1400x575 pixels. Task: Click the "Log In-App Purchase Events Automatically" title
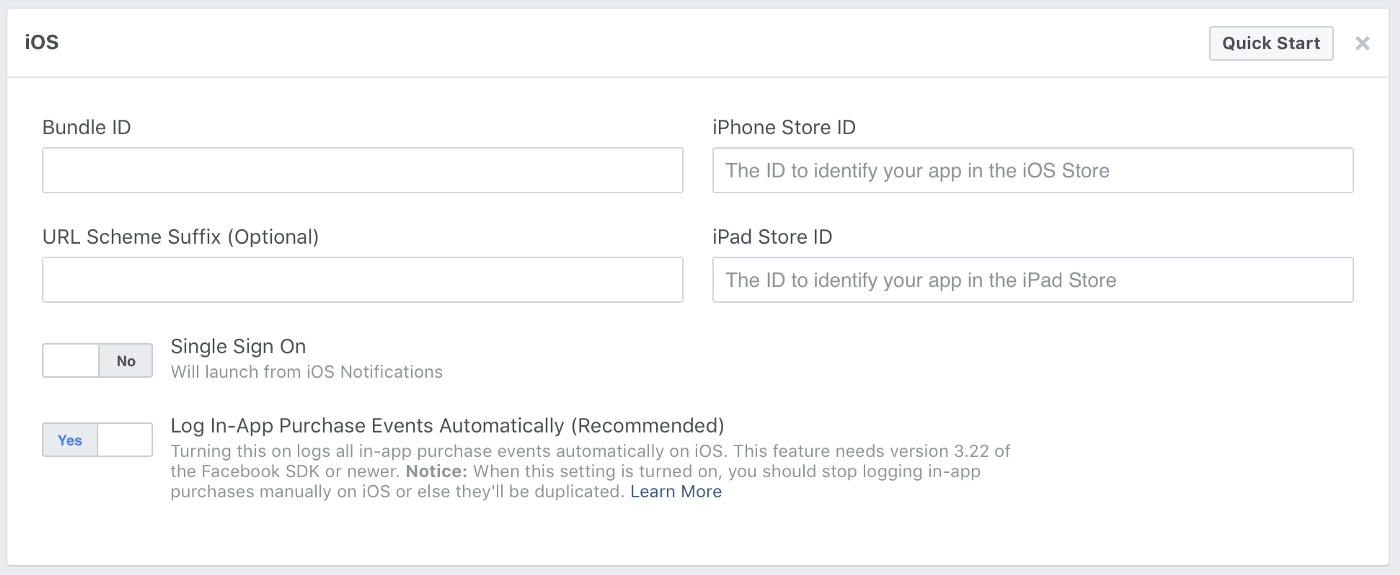coord(447,426)
